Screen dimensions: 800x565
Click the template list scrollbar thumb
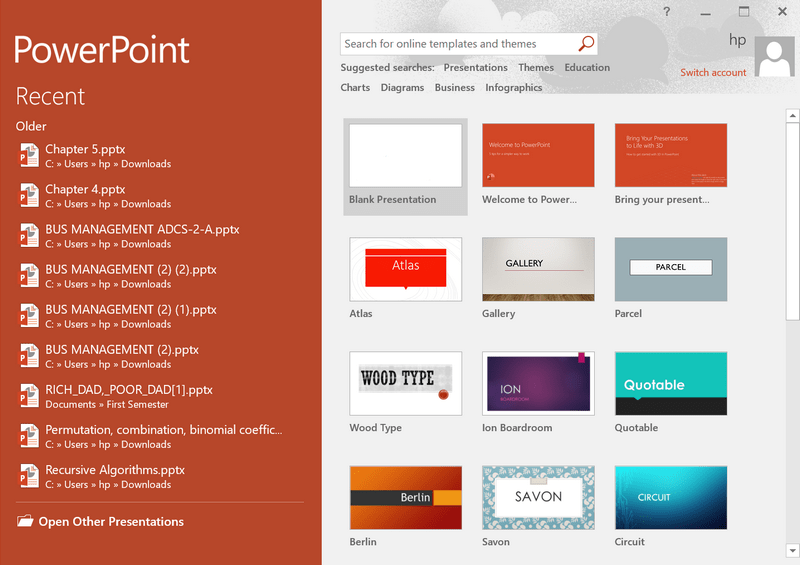(x=792, y=221)
